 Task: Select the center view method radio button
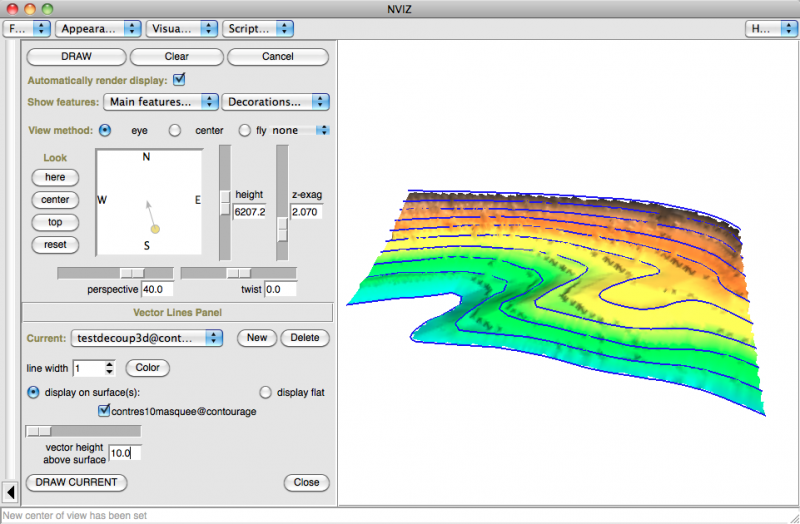(x=174, y=130)
